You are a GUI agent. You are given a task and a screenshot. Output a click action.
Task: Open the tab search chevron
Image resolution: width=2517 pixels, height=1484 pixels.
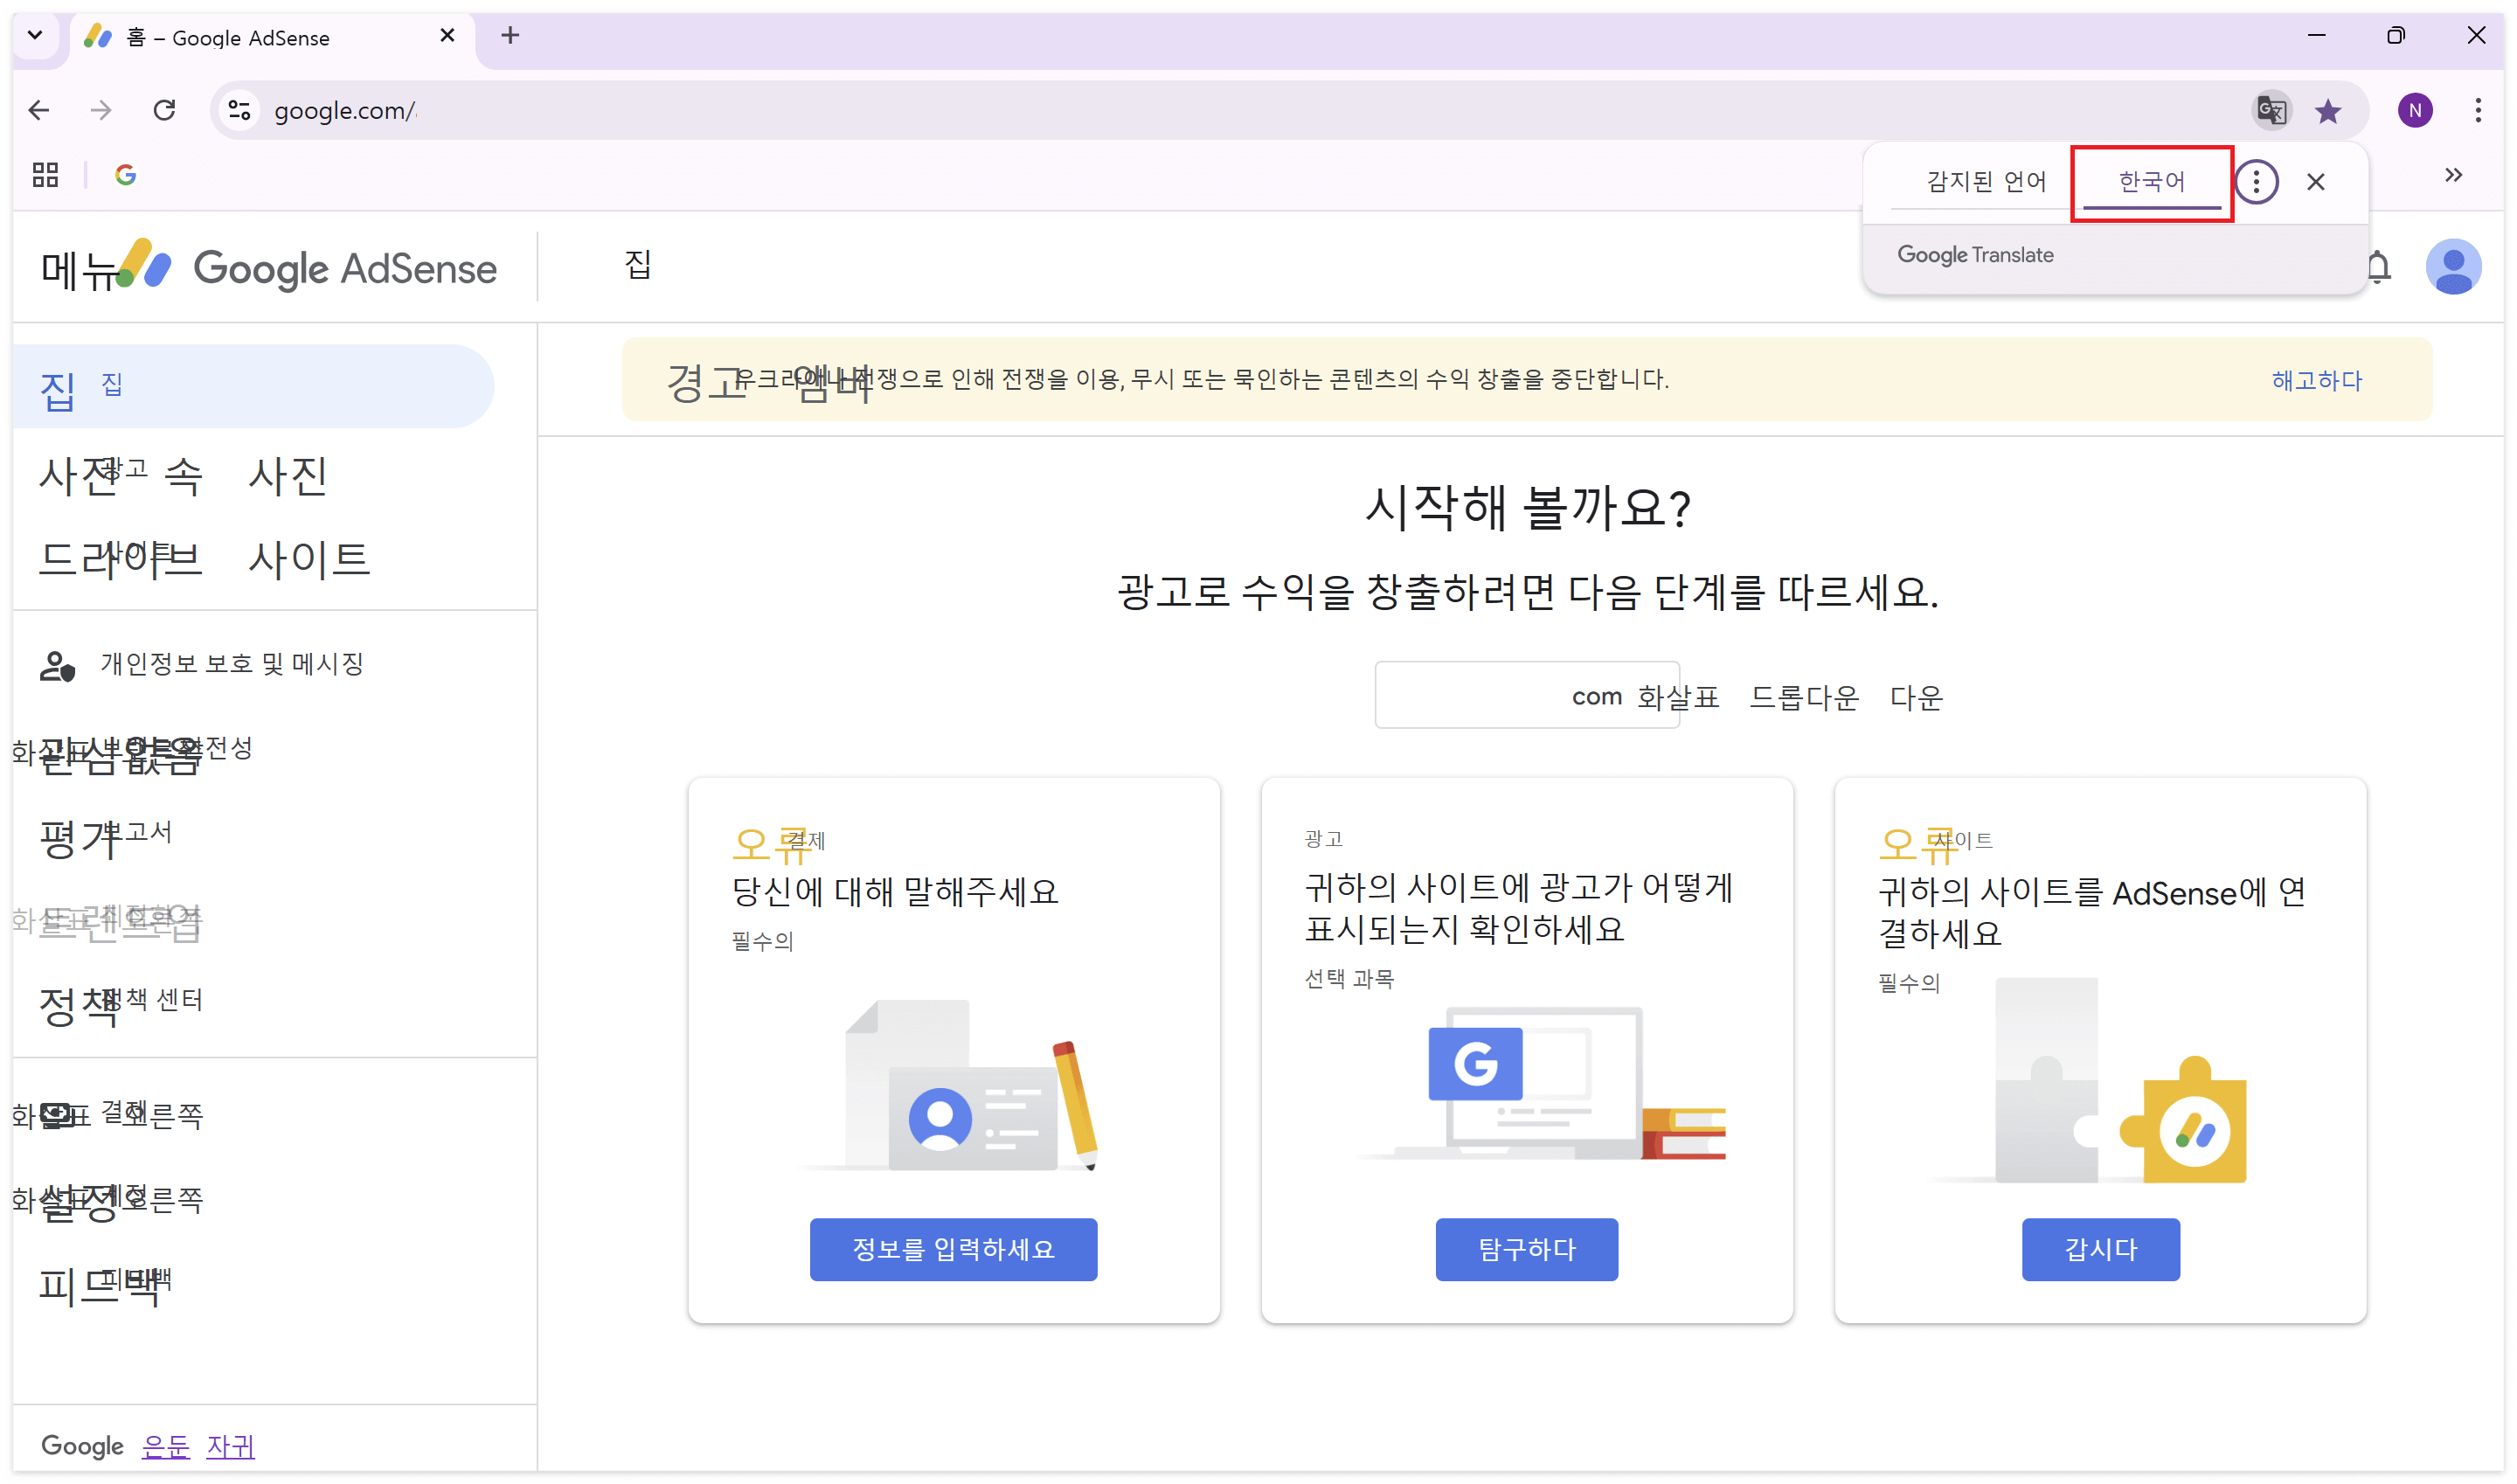pyautogui.click(x=36, y=36)
